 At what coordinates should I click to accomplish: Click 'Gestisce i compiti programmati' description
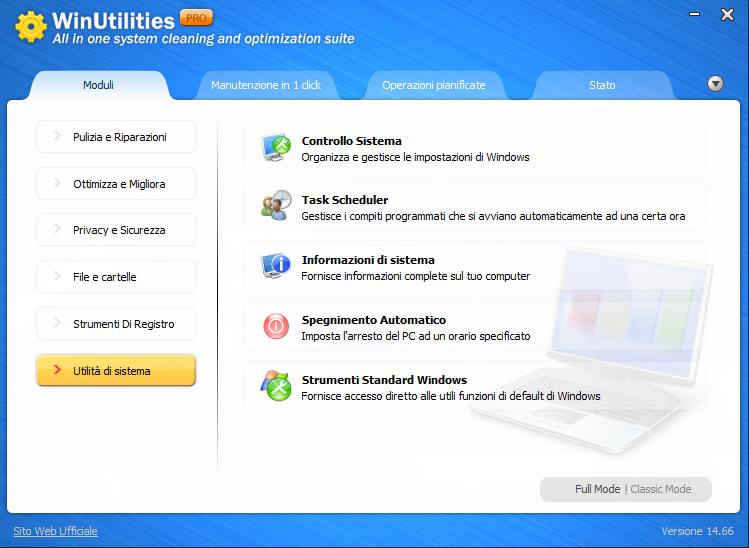(x=493, y=216)
